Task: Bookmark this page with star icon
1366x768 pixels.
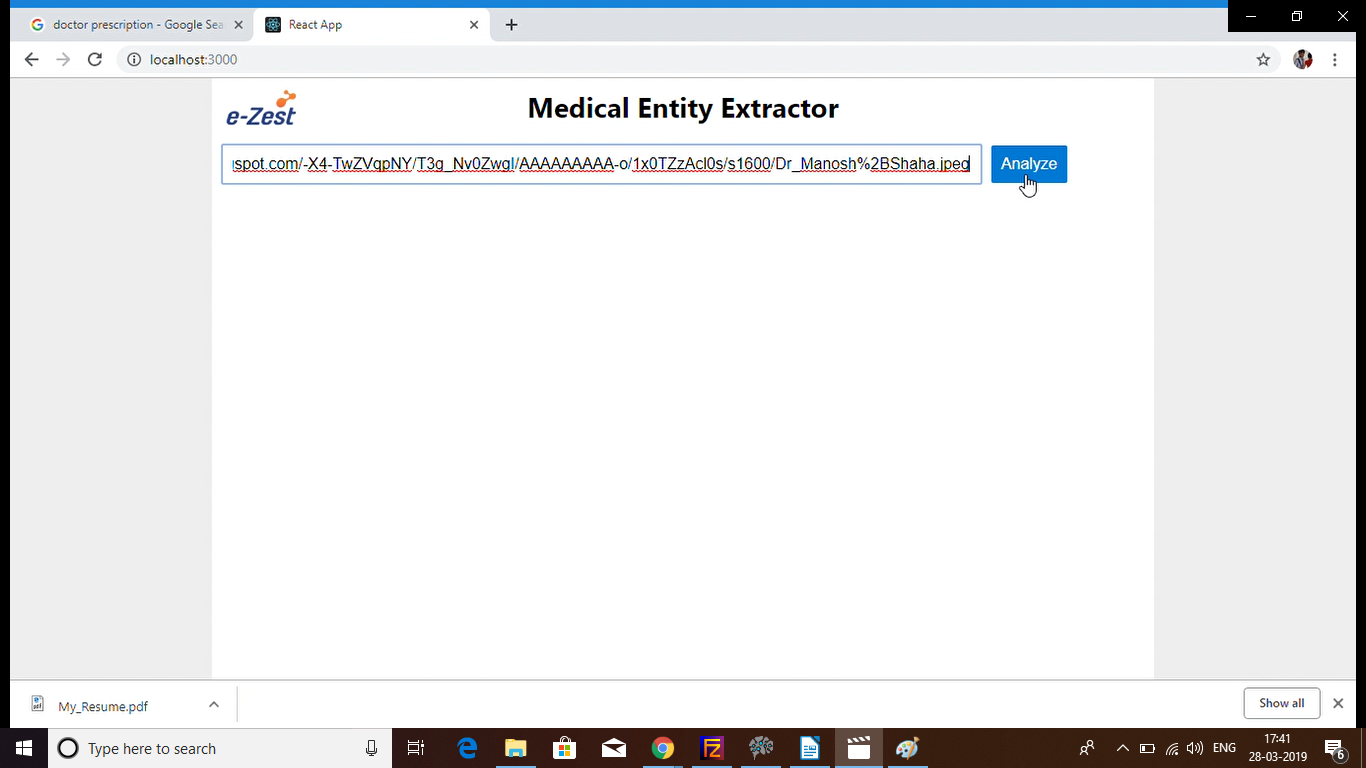Action: point(1263,60)
